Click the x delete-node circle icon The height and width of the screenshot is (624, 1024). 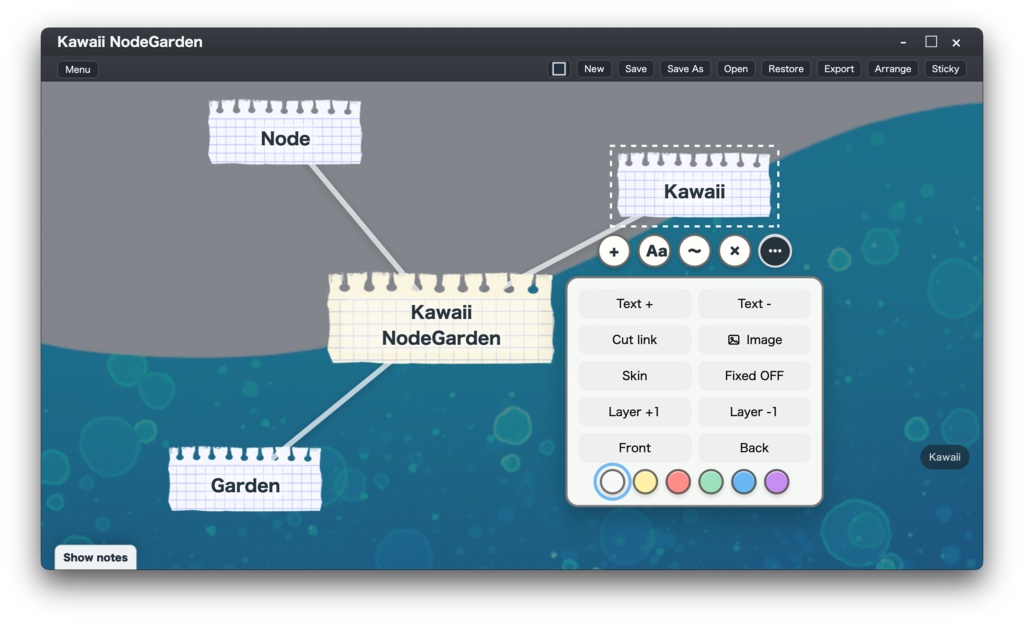(735, 251)
